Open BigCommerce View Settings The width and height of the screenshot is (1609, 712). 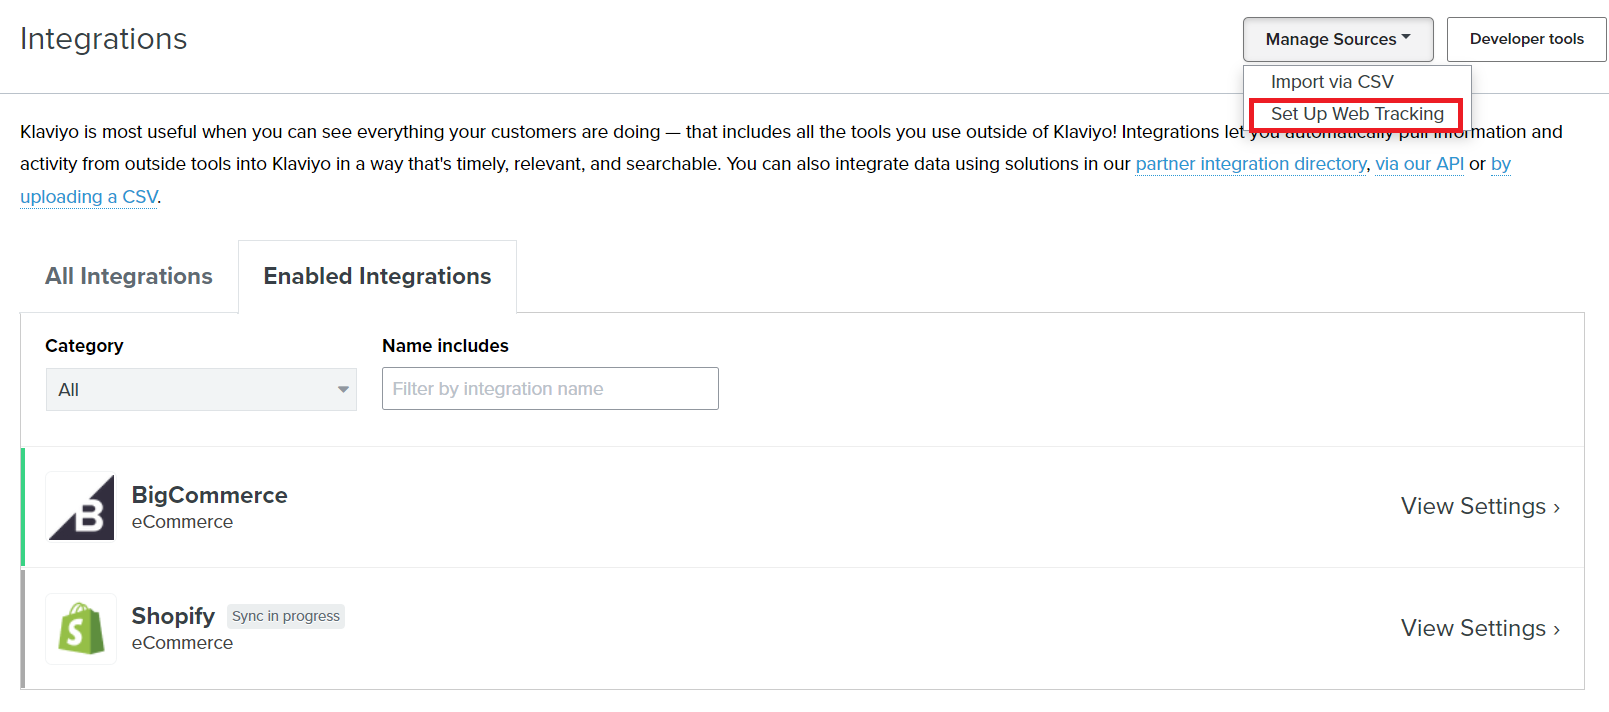[x=1480, y=507]
